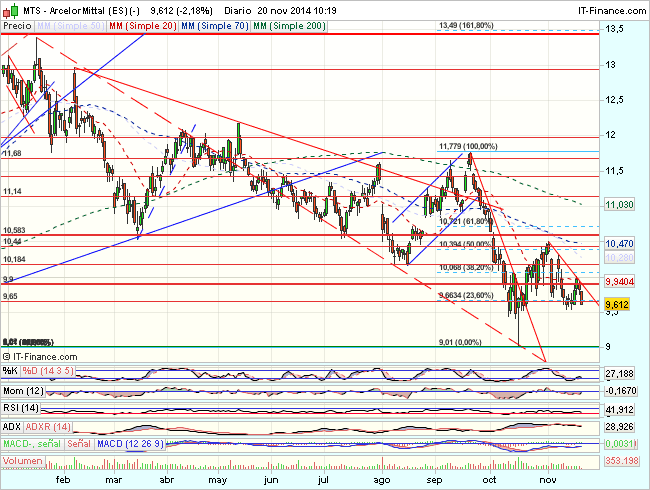Screen dimensions: 650x490
Task: Click the yellow 9,612 current price tag
Action: [620, 302]
